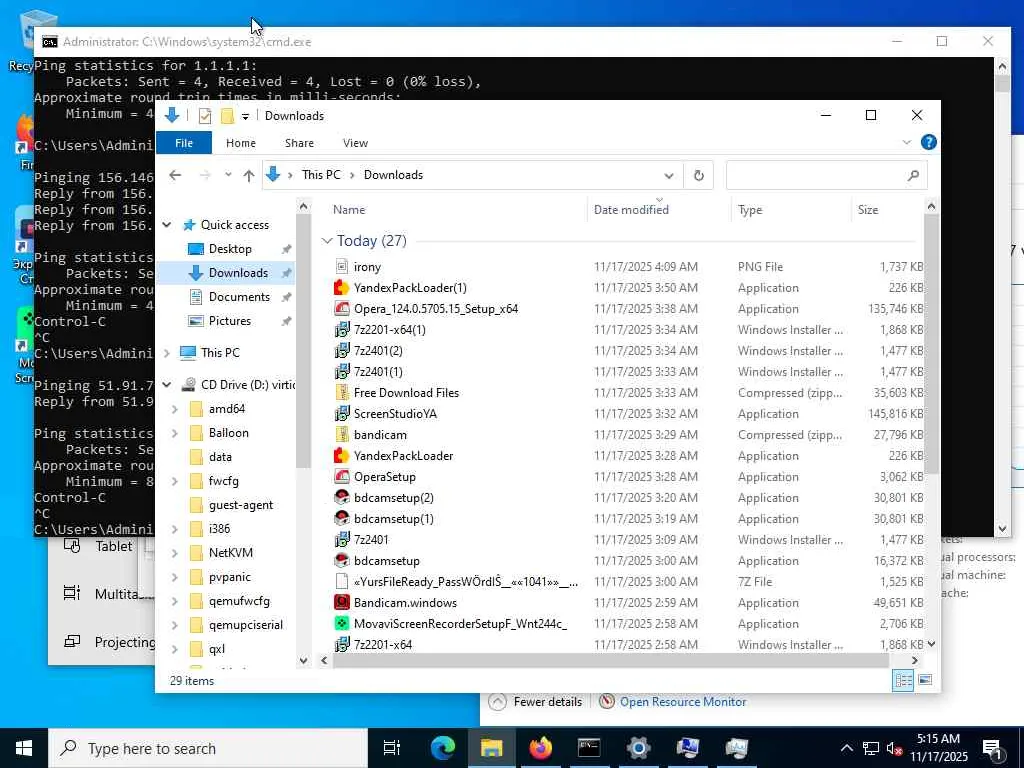Click the search magnifier icon in Explorer

click(x=913, y=175)
